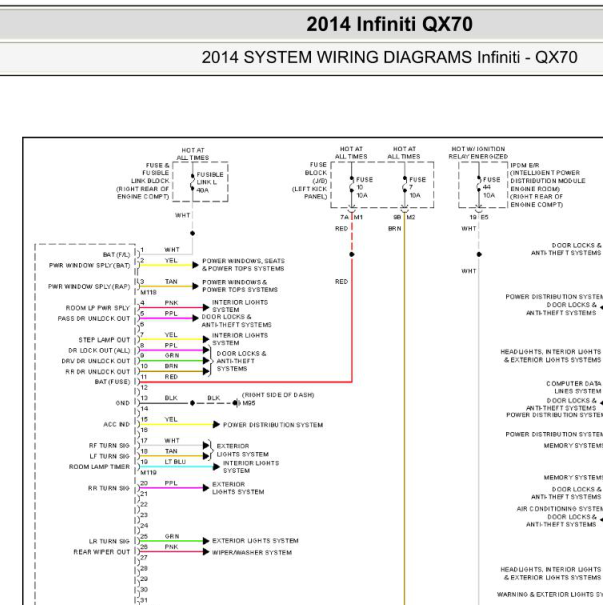Select the "19 E5" connector label
The width and height of the screenshot is (603, 605).
click(479, 217)
